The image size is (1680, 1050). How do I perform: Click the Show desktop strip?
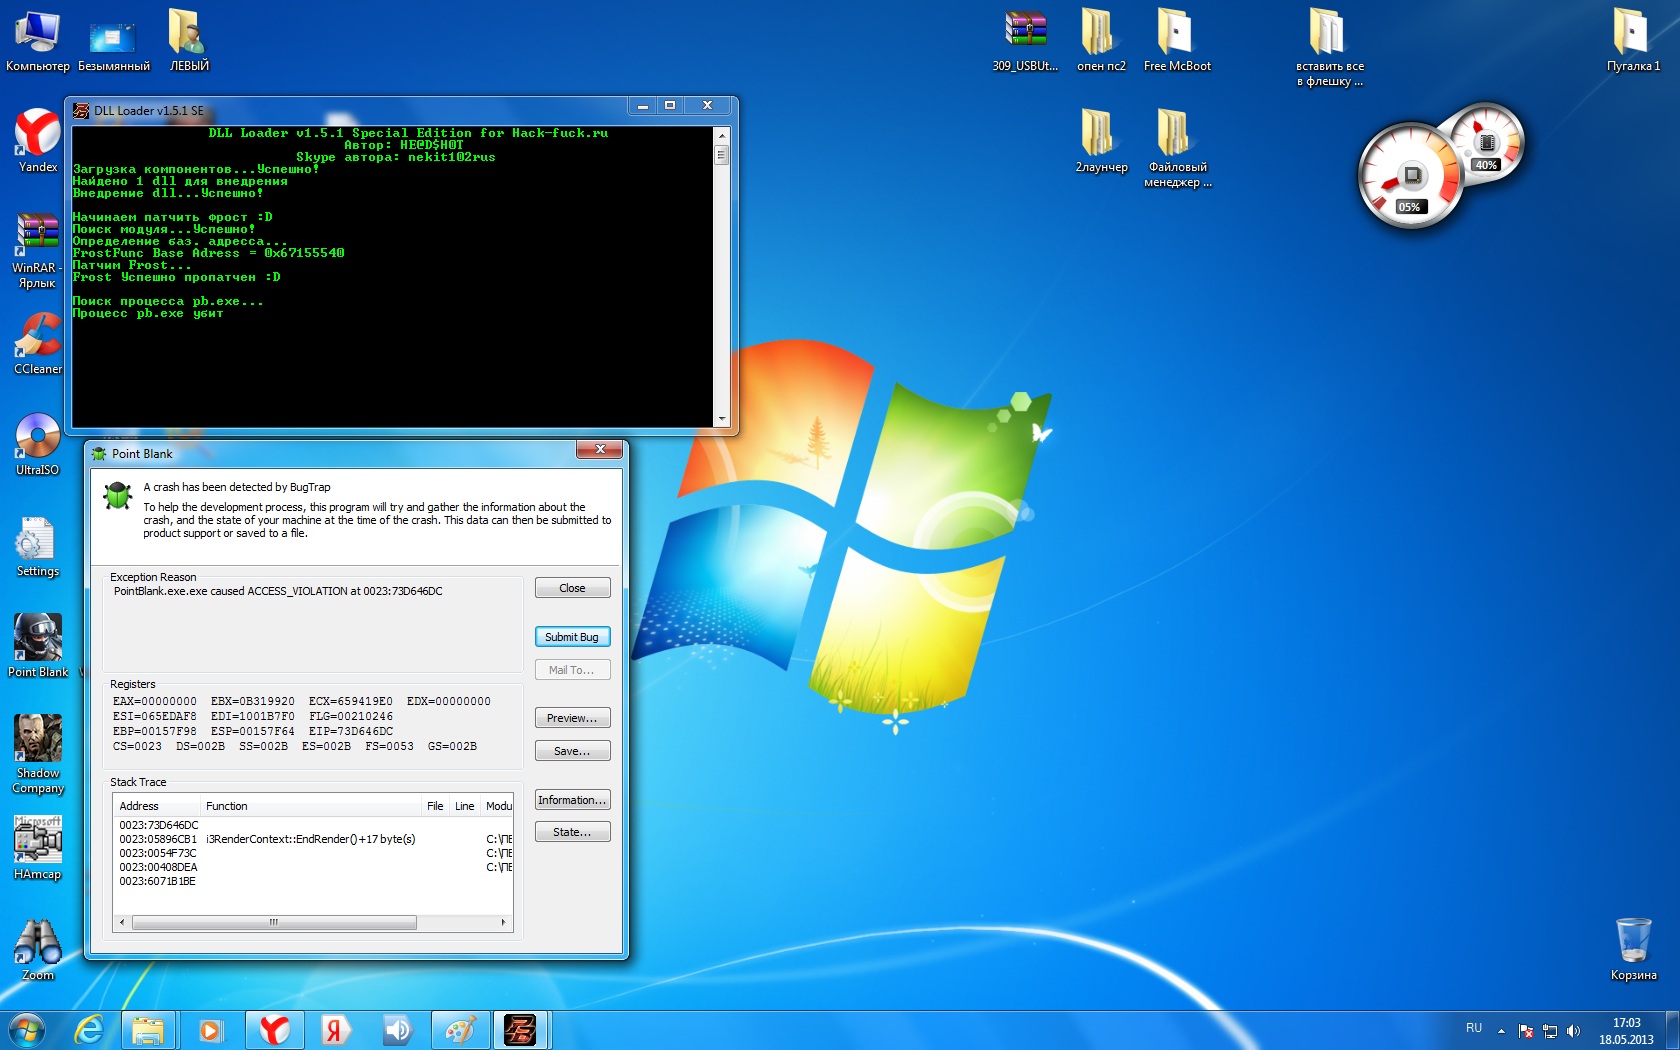pyautogui.click(x=1673, y=1030)
